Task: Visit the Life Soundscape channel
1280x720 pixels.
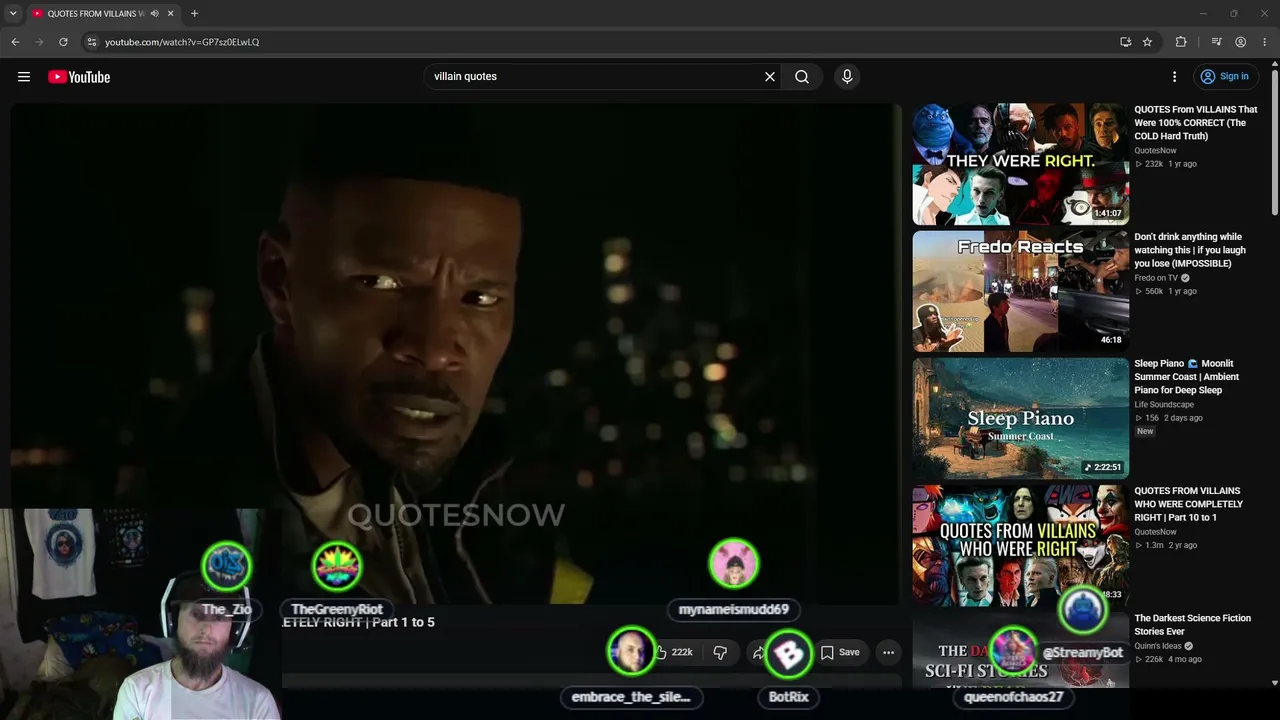Action: (1164, 405)
